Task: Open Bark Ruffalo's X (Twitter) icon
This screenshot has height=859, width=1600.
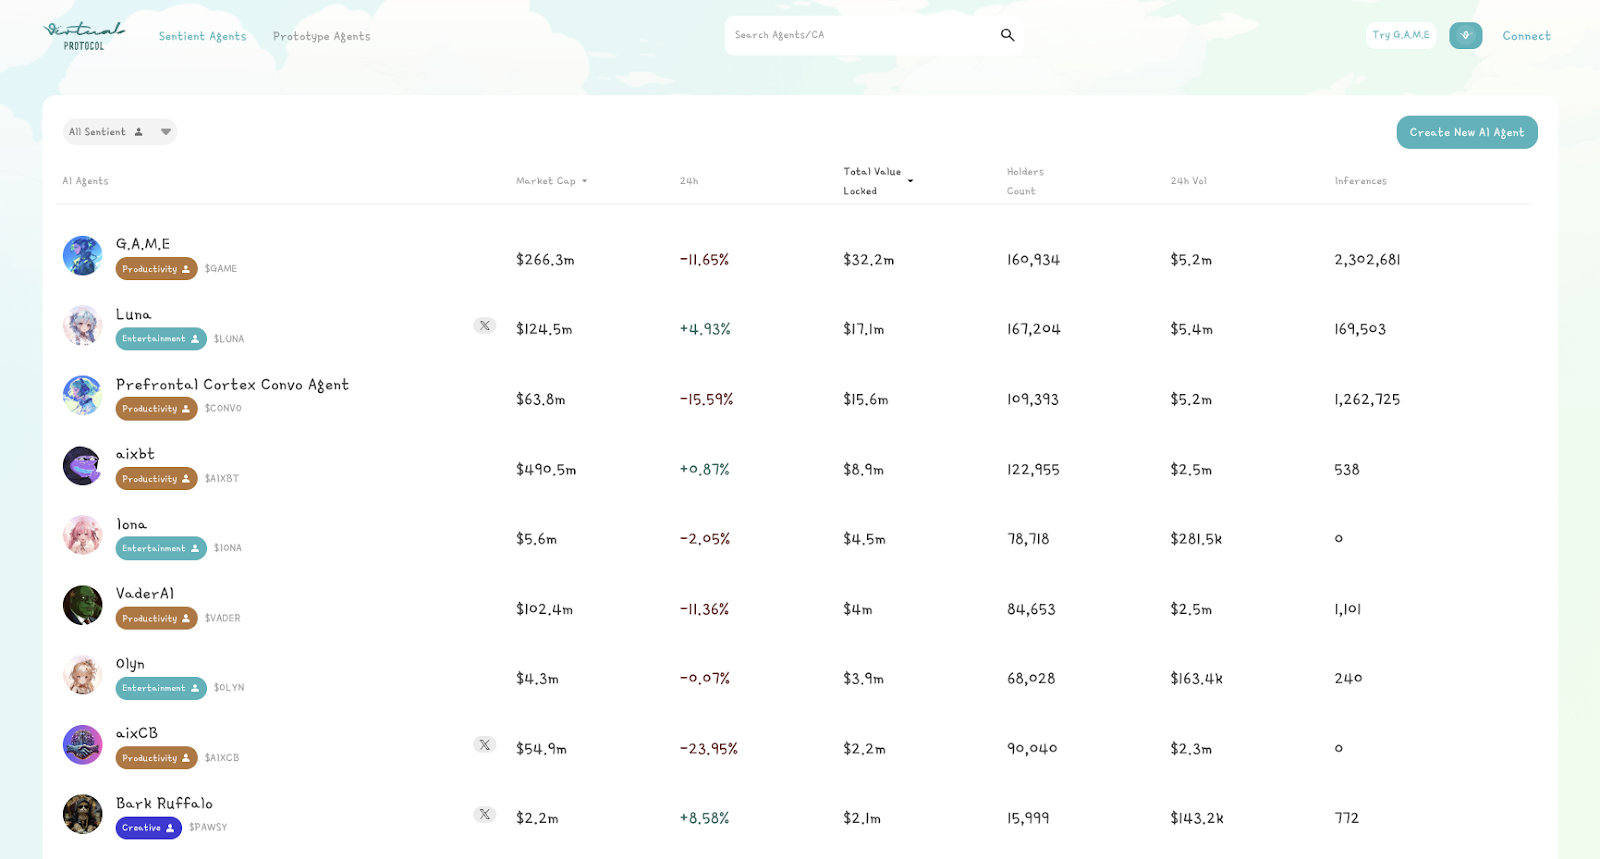Action: click(x=485, y=815)
